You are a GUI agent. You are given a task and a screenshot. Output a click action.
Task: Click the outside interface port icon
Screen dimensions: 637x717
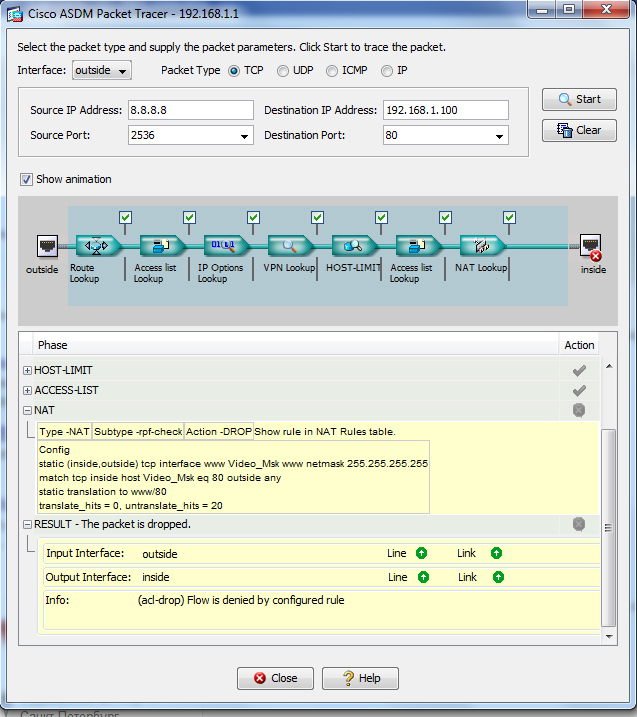click(47, 246)
